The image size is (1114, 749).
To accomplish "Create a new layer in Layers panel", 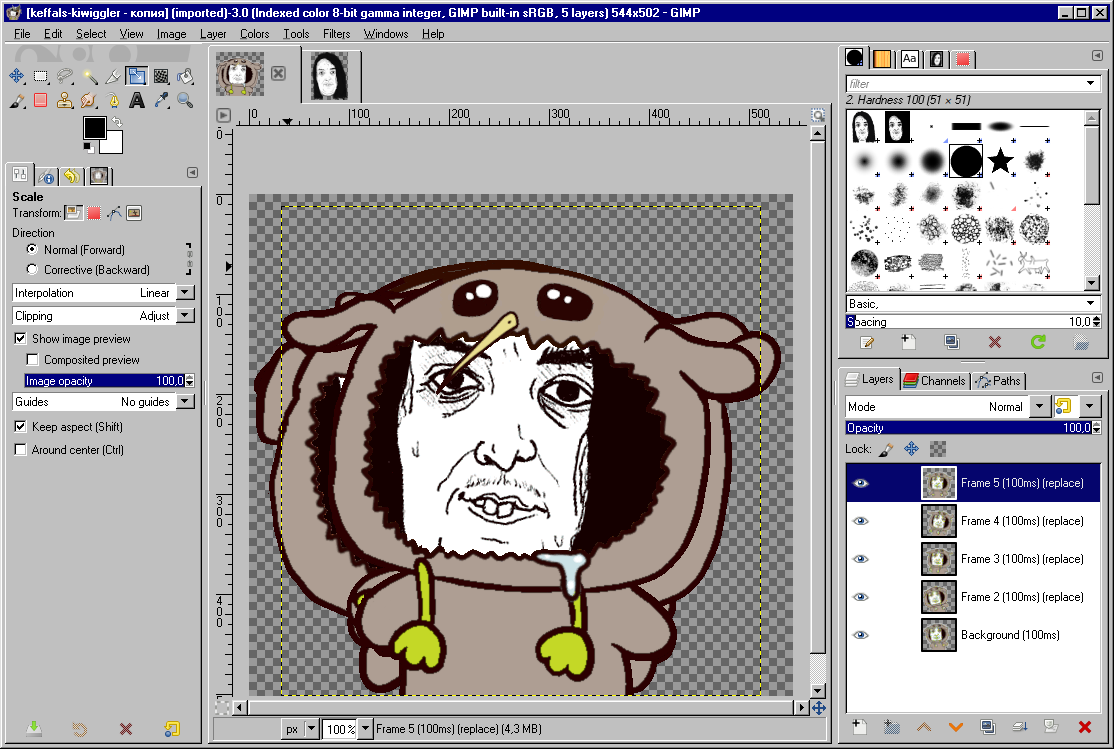I will (x=860, y=726).
